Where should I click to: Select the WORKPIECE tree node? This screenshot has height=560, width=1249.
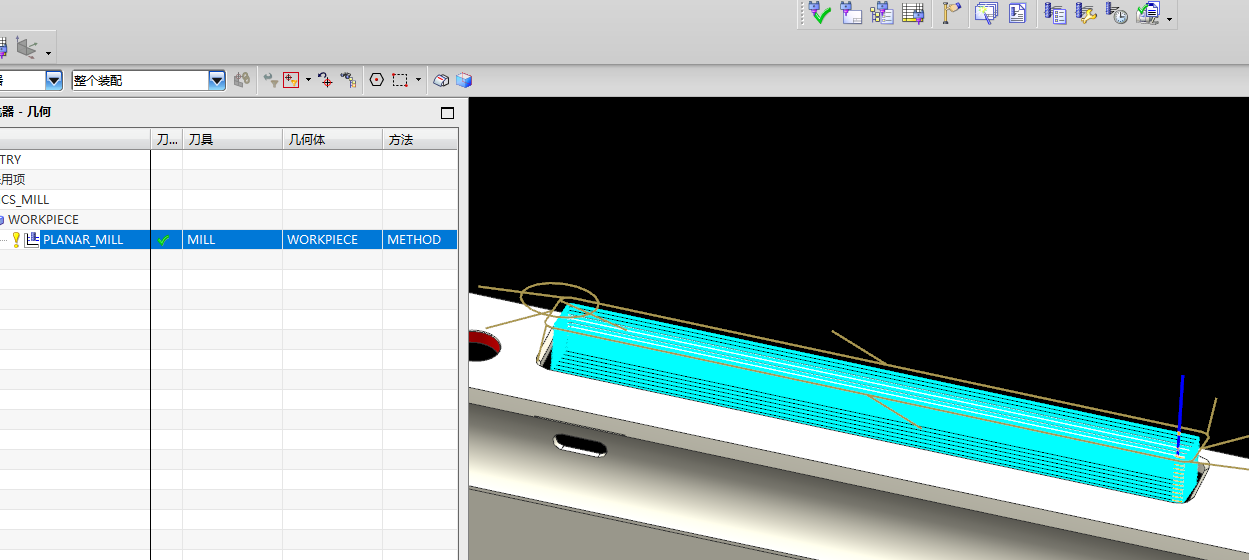(43, 219)
